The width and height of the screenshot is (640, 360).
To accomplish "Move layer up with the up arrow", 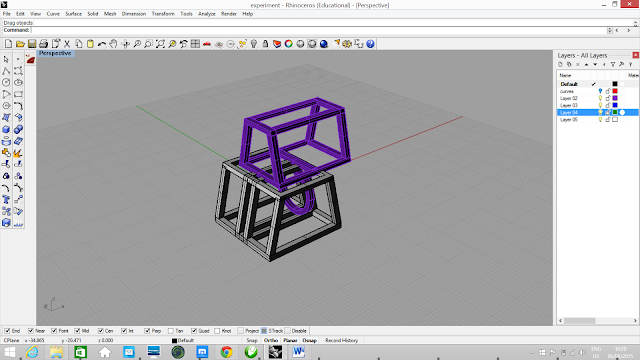I will (587, 64).
